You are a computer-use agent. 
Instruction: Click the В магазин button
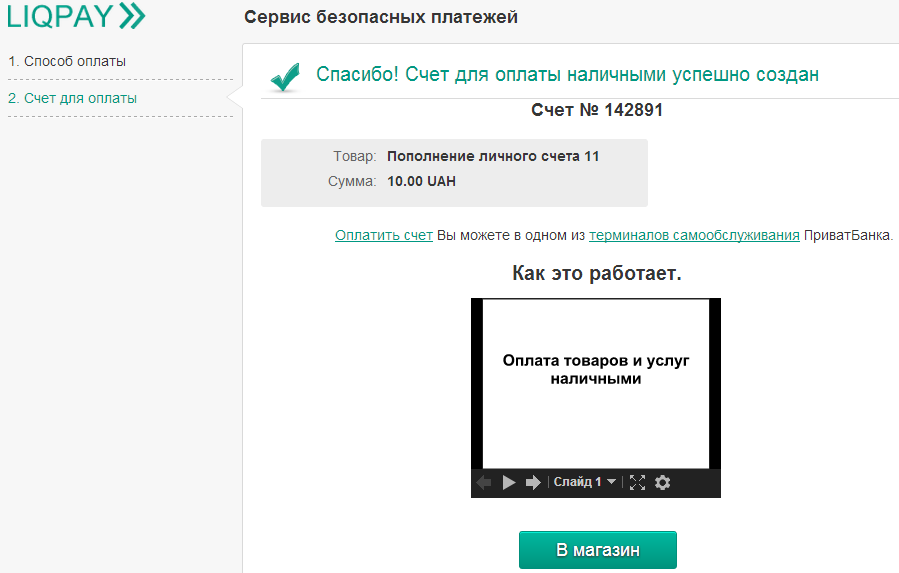coord(598,550)
